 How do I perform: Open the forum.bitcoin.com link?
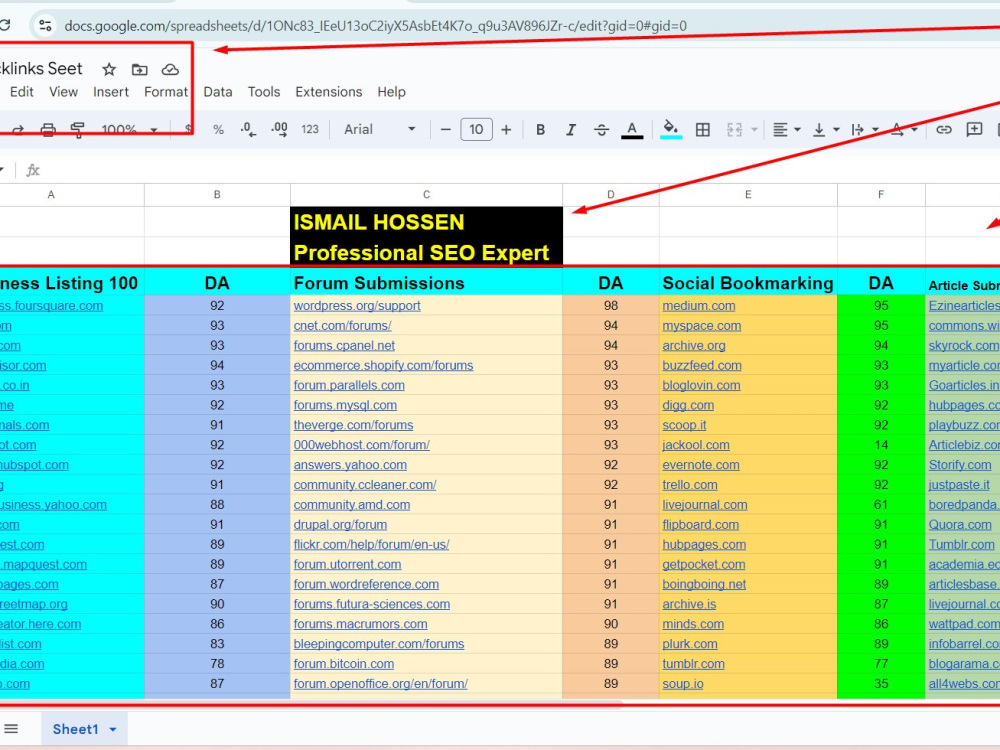click(x=344, y=664)
